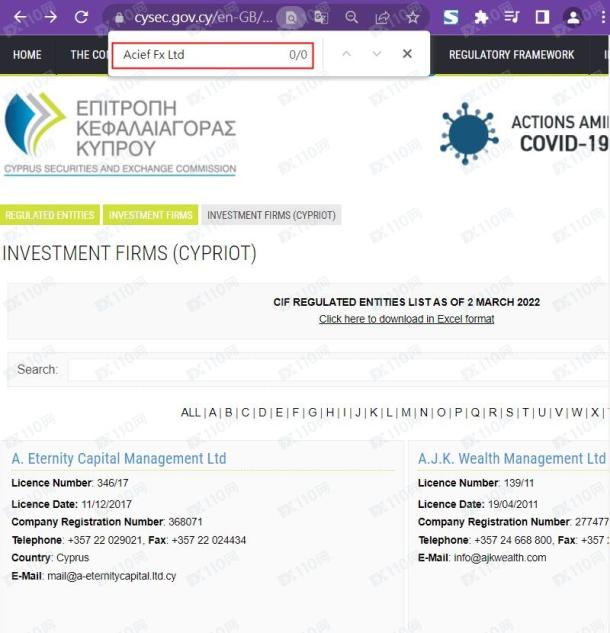
Task: Bookmark this page with the star
Action: [x=413, y=17]
